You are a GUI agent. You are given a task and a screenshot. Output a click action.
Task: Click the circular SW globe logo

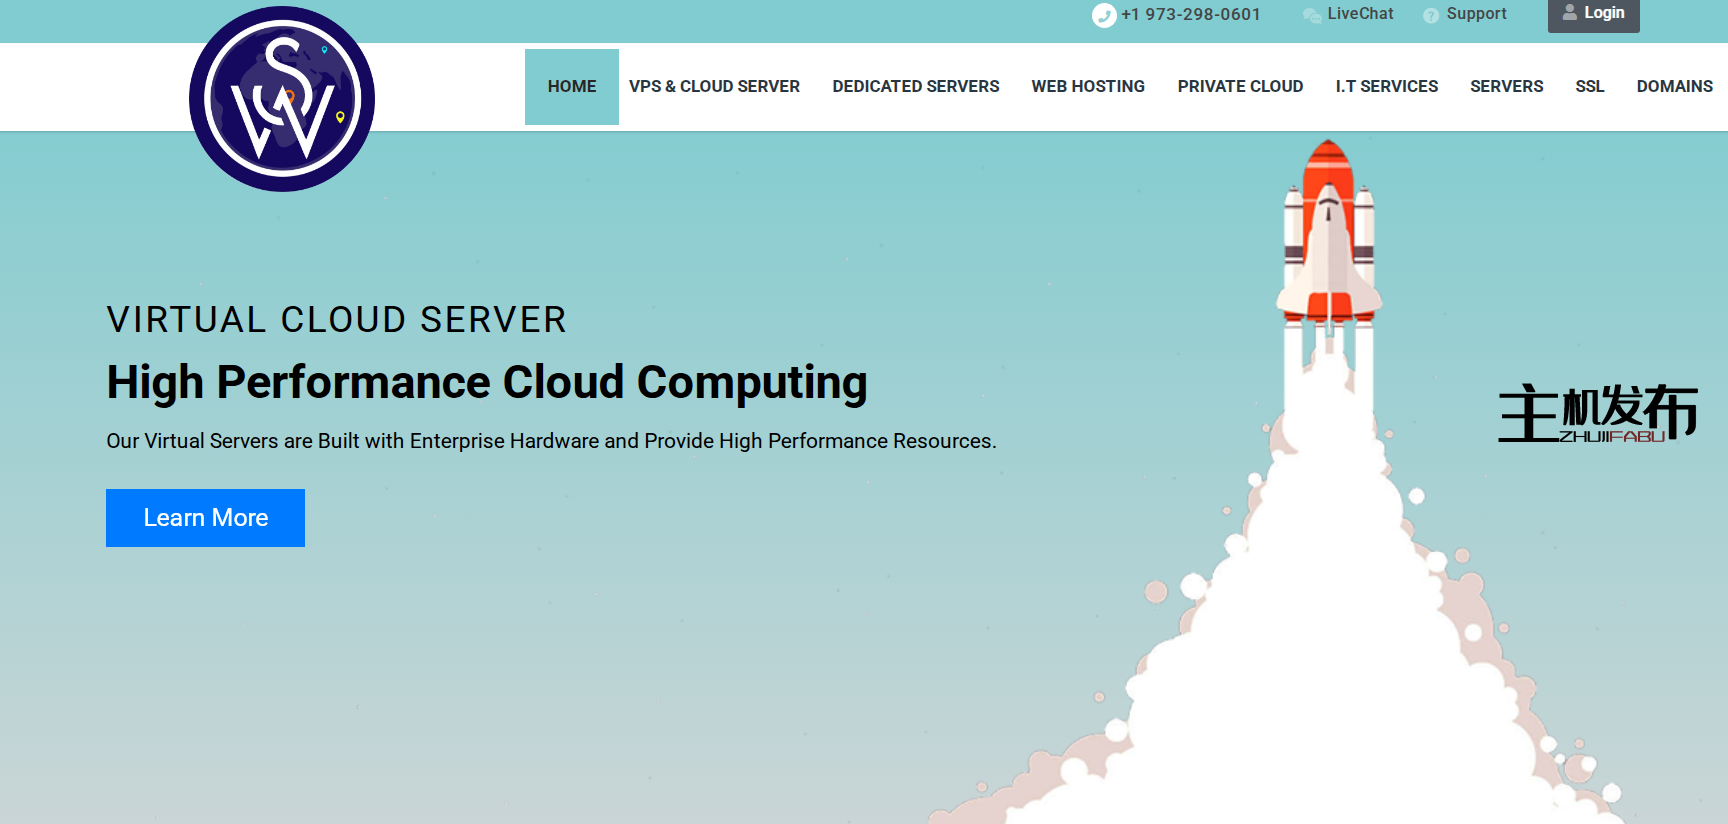coord(282,99)
